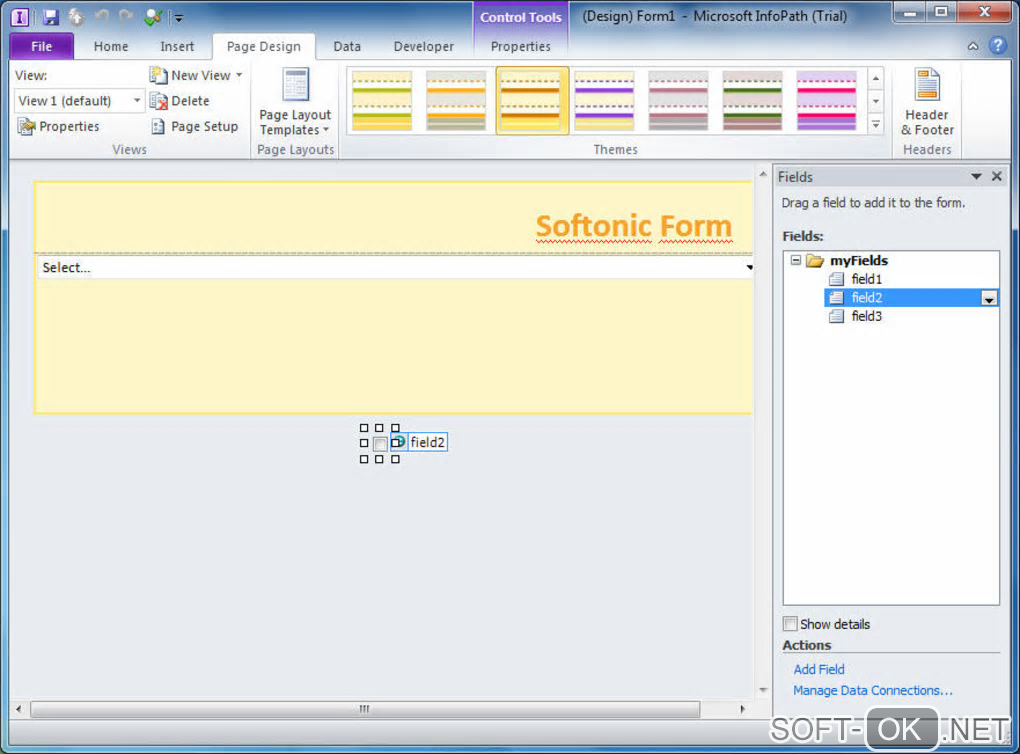The width and height of the screenshot is (1020, 754).
Task: Select the orange and grey theme swatch
Action: tap(456, 101)
